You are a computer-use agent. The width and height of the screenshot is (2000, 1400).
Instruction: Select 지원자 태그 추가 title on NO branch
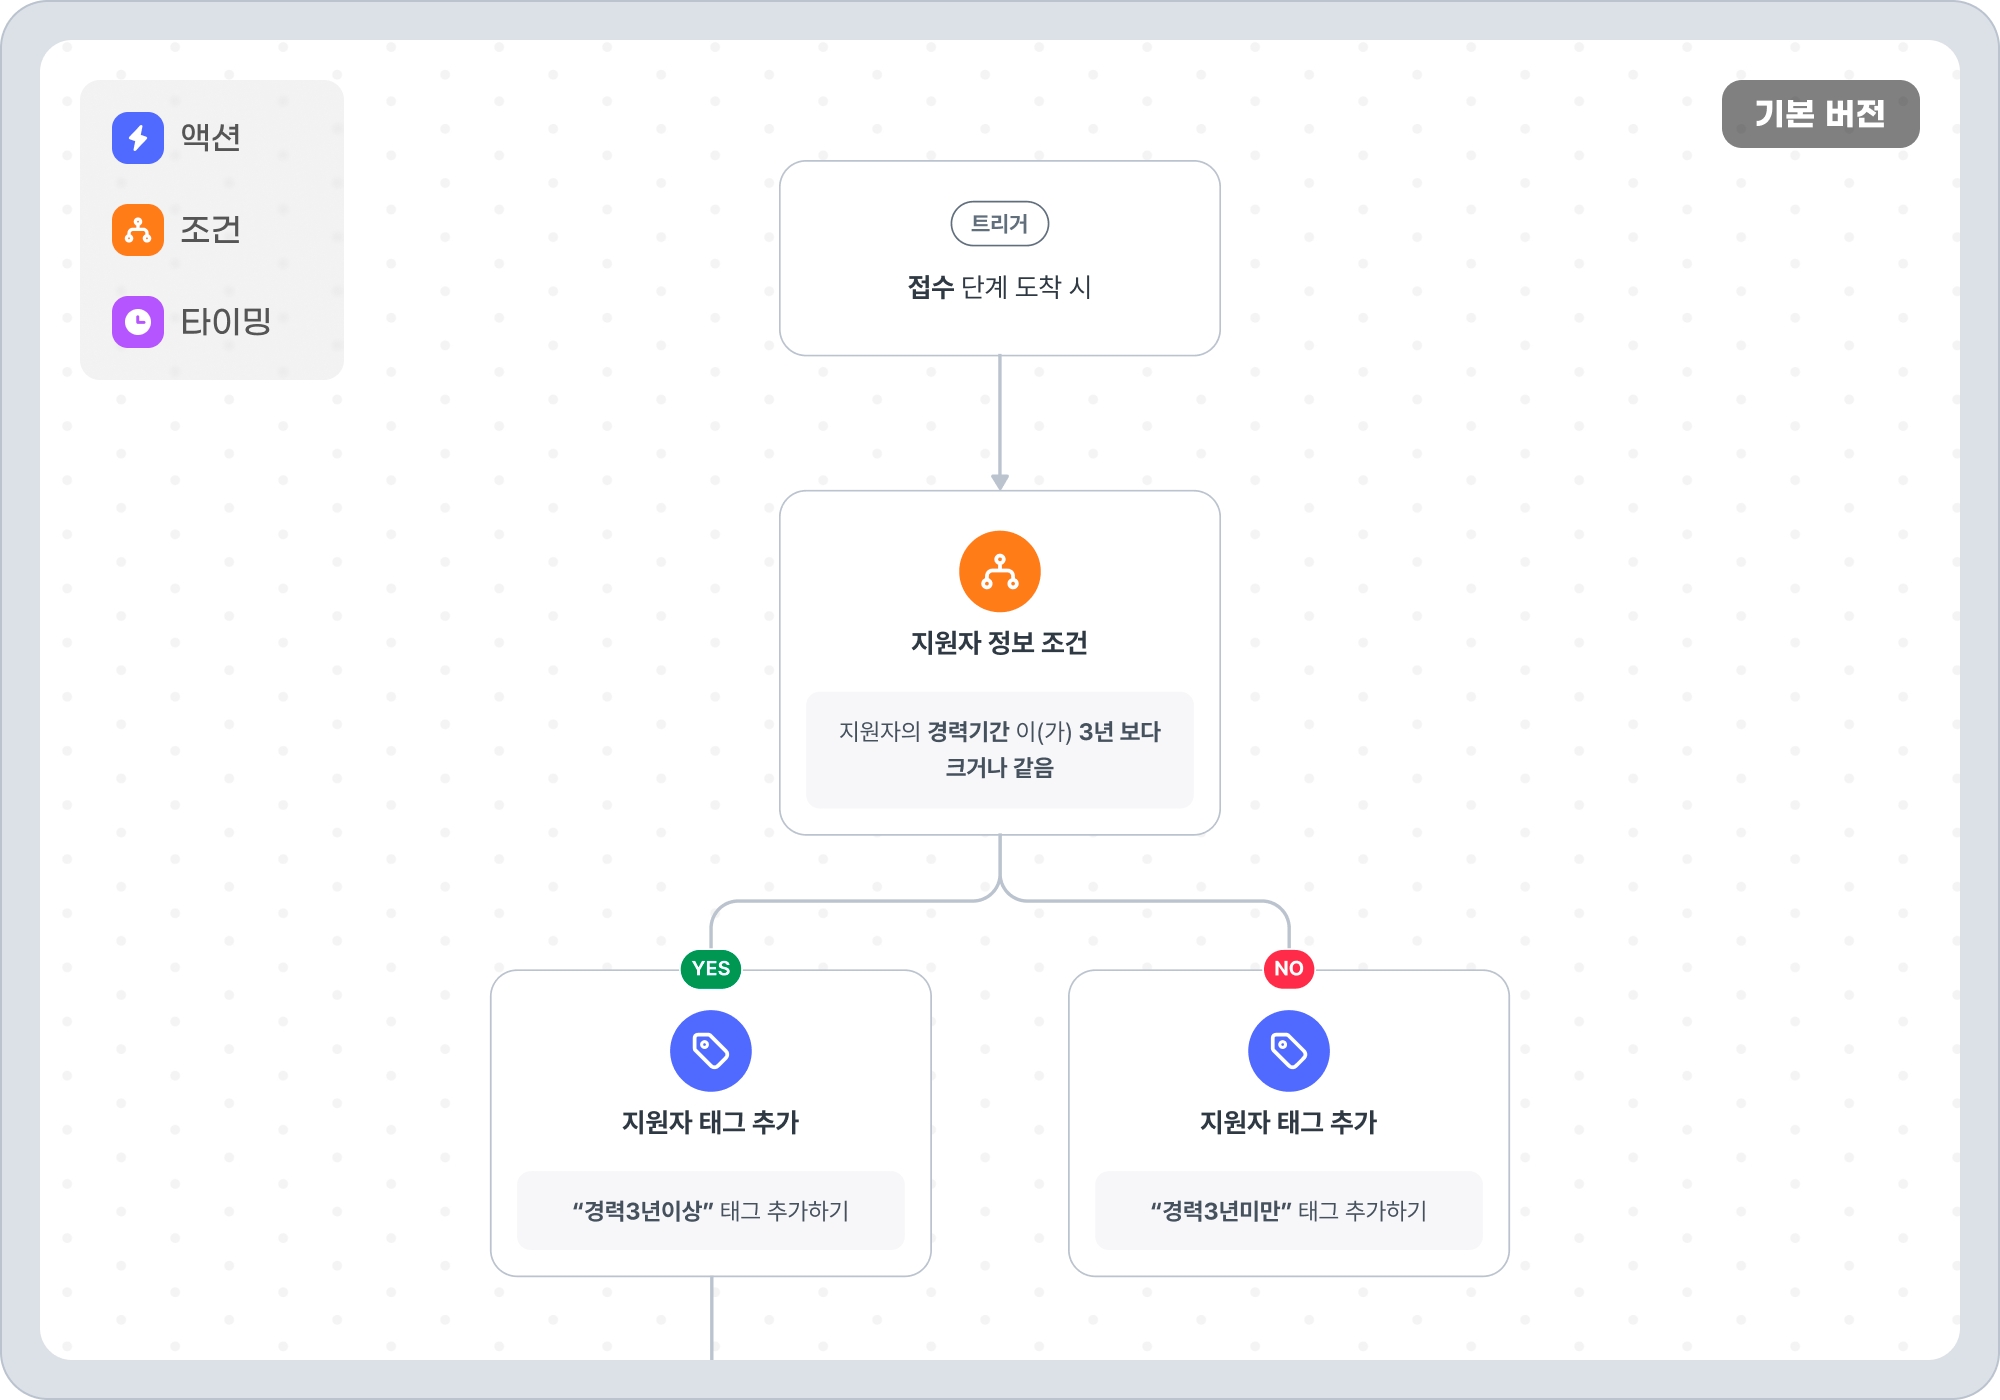(1288, 1122)
